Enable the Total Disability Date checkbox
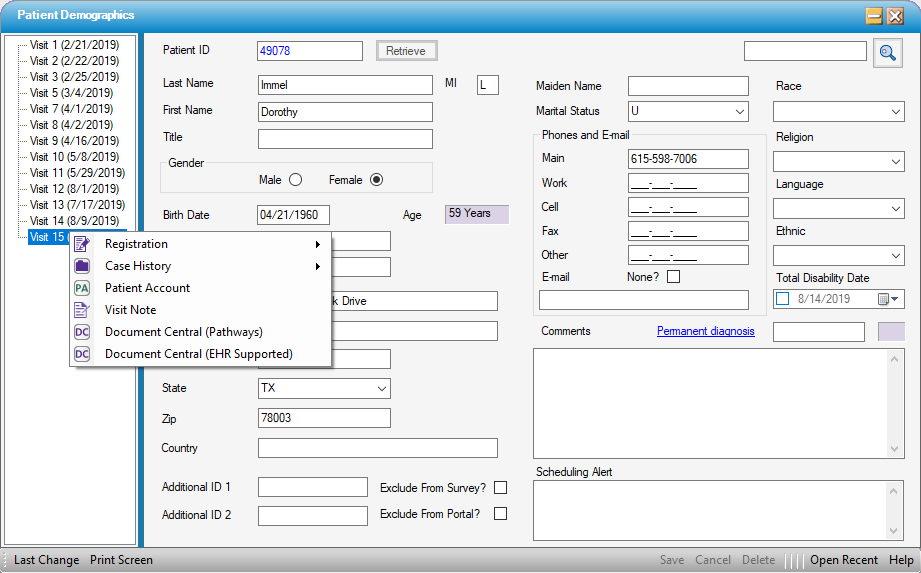The image size is (921, 573). [783, 299]
